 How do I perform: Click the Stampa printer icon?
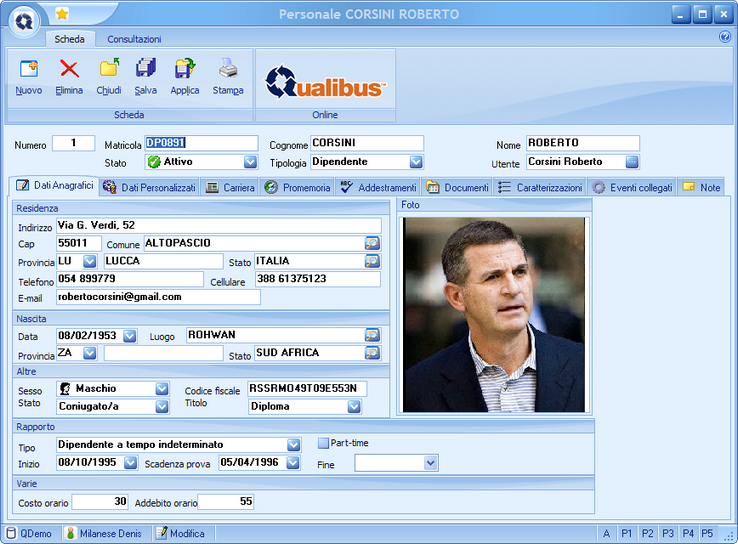tap(228, 70)
